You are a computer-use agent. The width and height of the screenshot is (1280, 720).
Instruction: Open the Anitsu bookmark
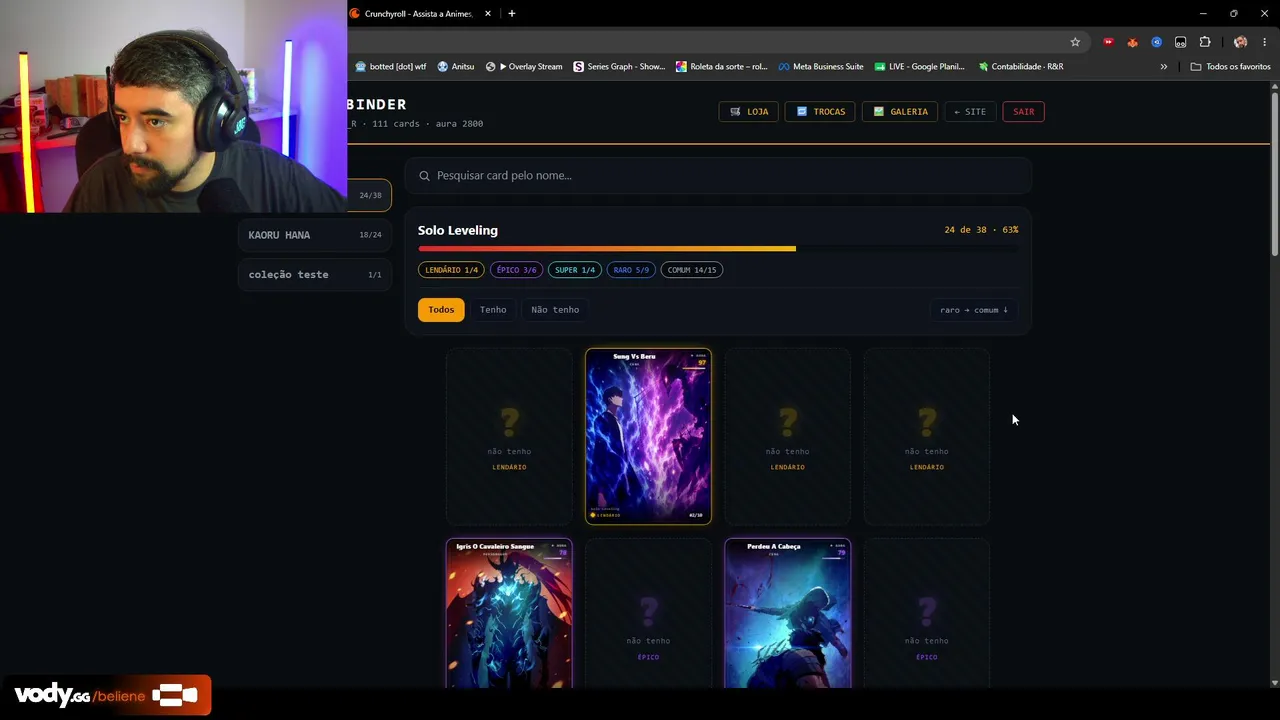point(456,67)
